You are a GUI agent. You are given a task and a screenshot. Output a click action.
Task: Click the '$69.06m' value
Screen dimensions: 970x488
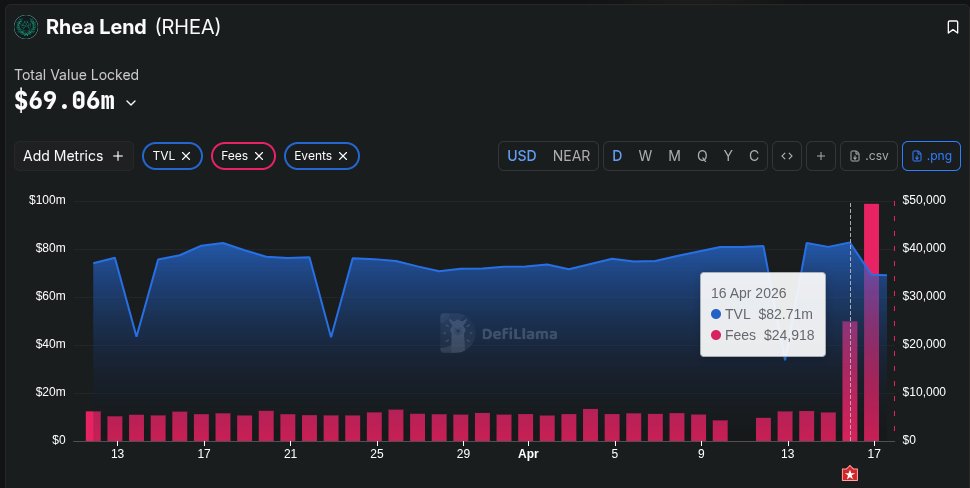(x=64, y=101)
